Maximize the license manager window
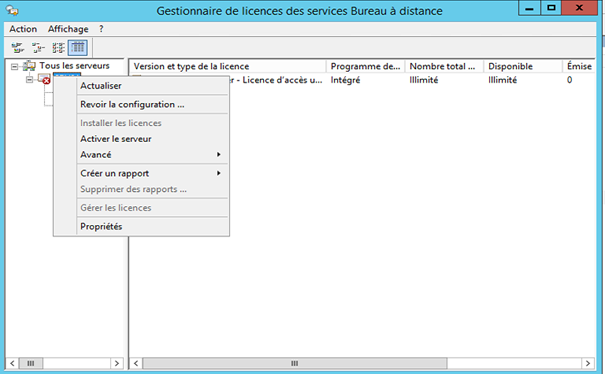 (551, 8)
